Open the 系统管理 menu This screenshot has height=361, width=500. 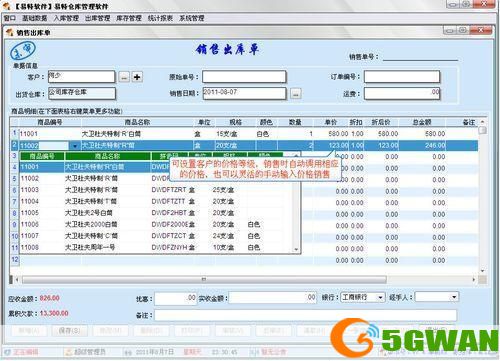point(192,18)
